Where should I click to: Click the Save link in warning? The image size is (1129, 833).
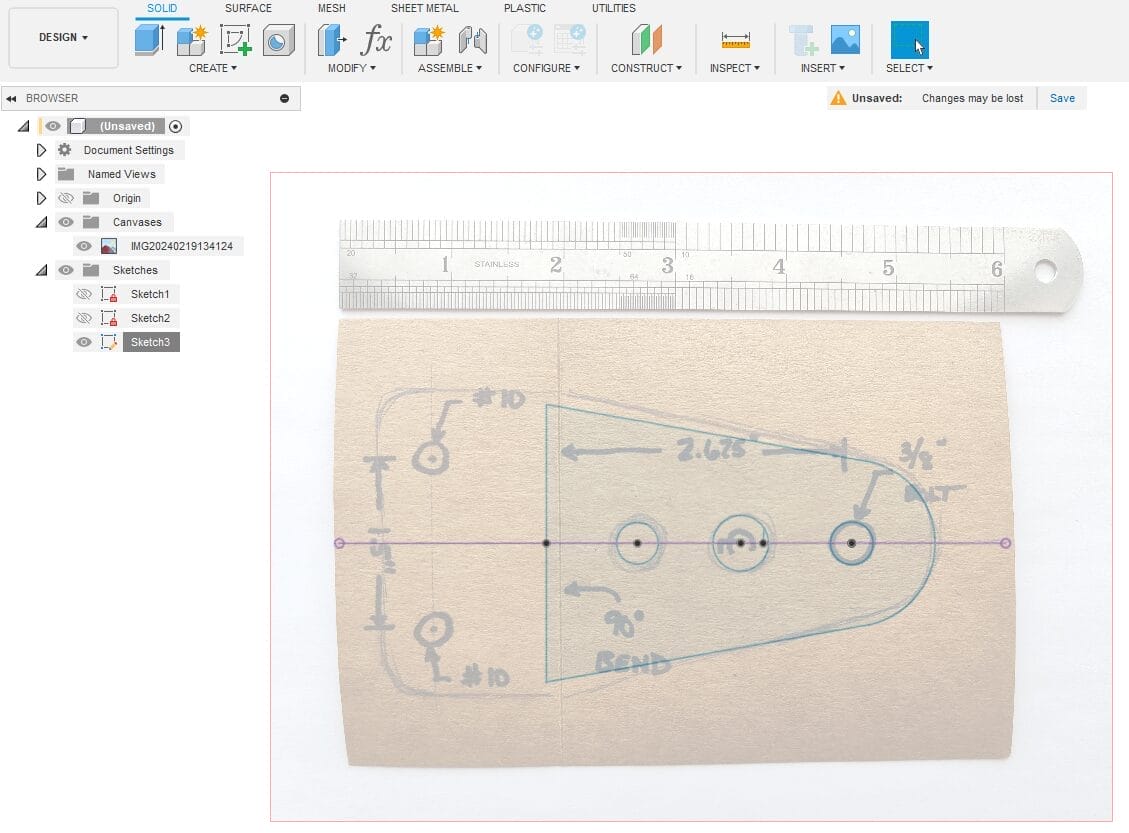point(1062,98)
